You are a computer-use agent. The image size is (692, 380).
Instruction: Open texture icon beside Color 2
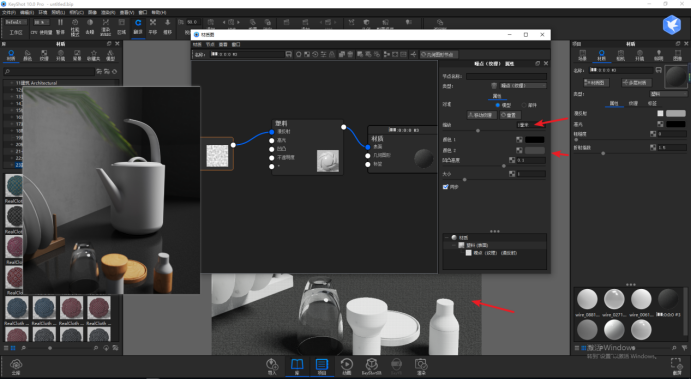pyautogui.click(x=519, y=150)
